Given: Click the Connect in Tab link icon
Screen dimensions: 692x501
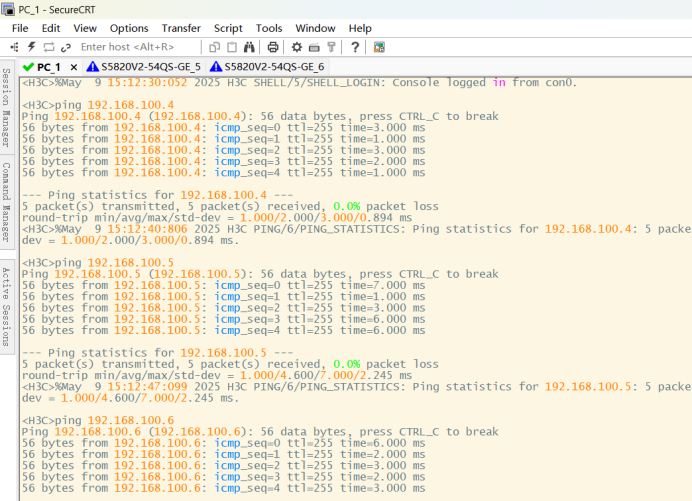Looking at the screenshot, I should tap(66, 47).
